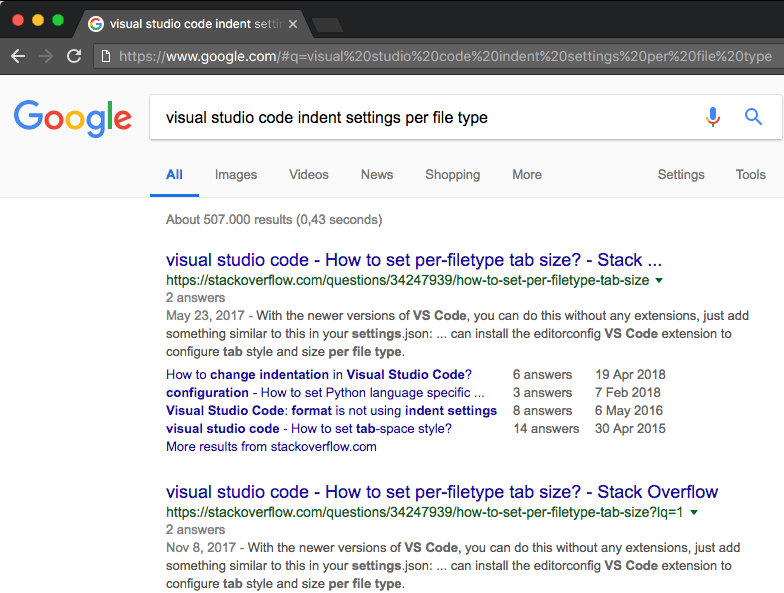Open a new browser tab
The image size is (784, 593).
click(x=327, y=24)
